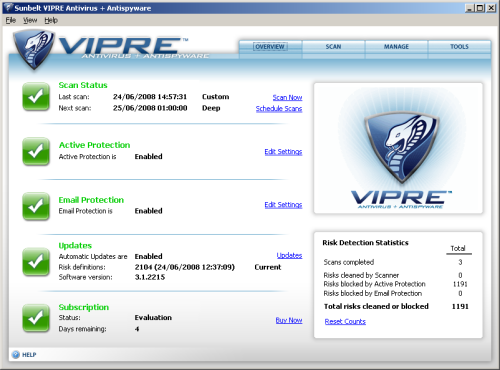The width and height of the screenshot is (500, 370).
Task: Open the Schedule Scans link
Action: coord(279,109)
